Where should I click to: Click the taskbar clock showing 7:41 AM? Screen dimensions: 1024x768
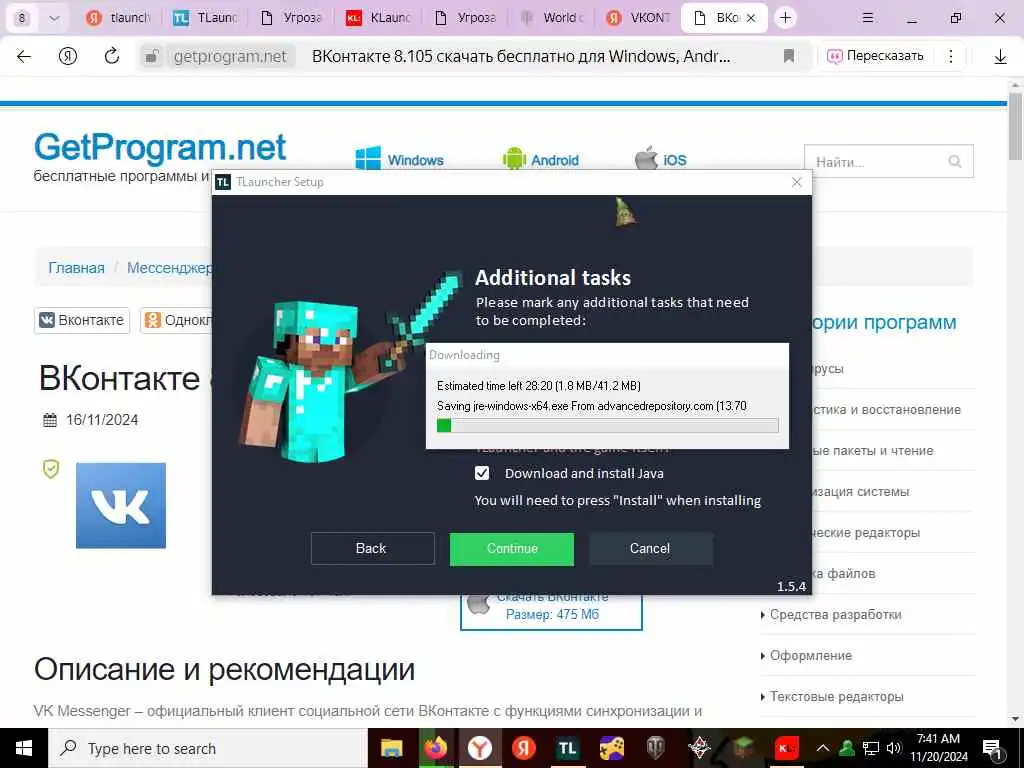click(938, 748)
